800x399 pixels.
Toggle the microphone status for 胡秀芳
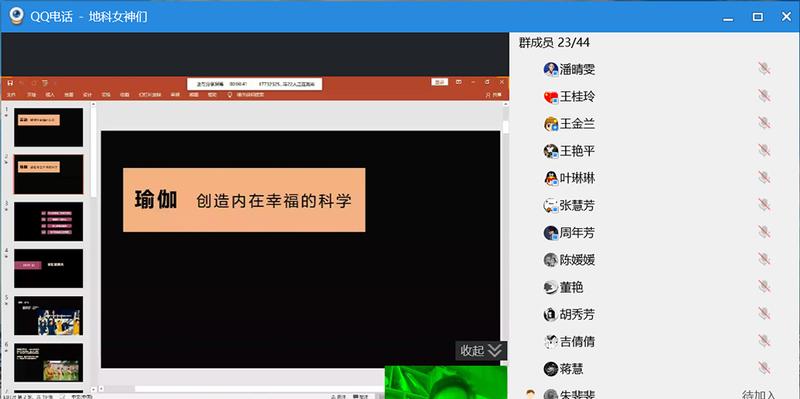point(764,314)
